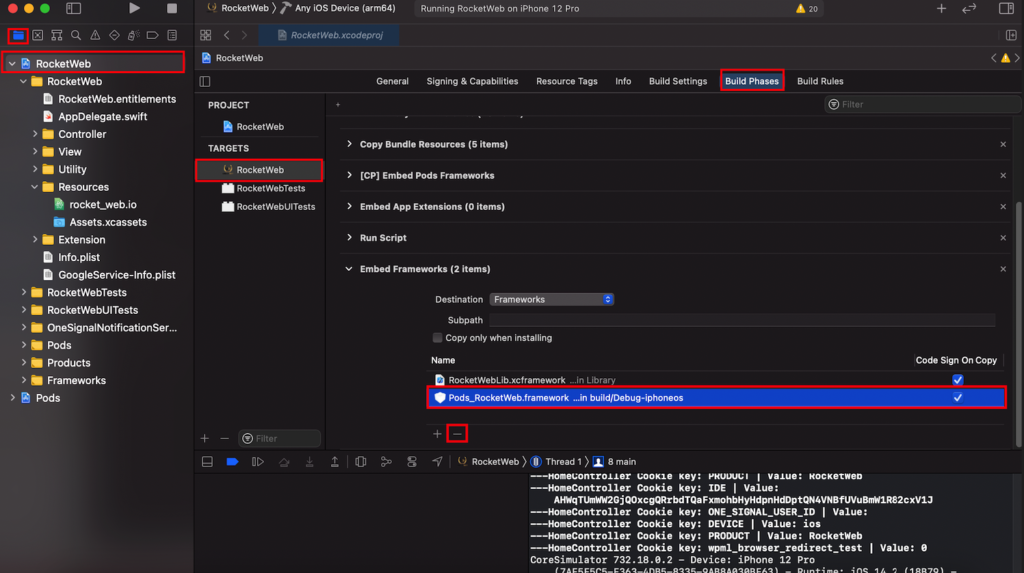Click the step into icon
Screen dimensions: 1024x573
click(x=310, y=462)
